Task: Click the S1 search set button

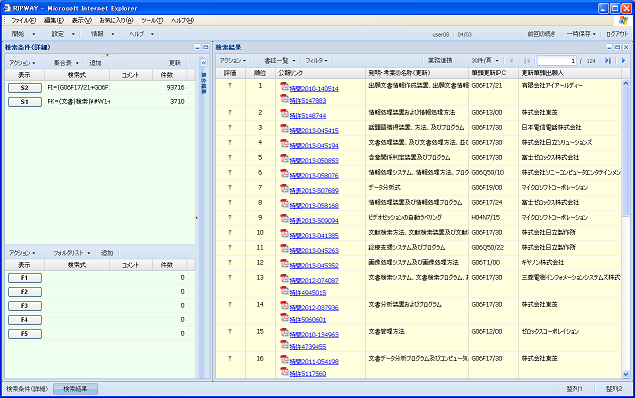Action: pos(25,102)
